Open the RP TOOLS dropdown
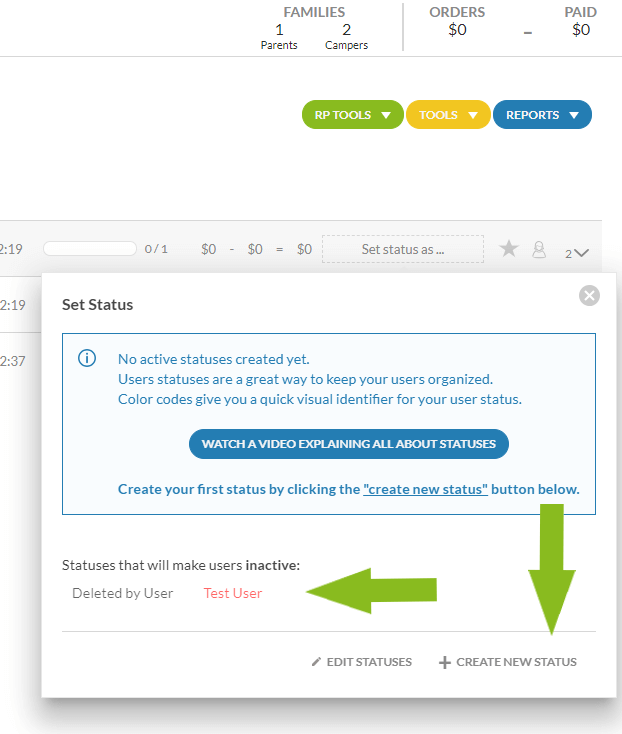Viewport: 622px width, 734px height. pos(352,115)
